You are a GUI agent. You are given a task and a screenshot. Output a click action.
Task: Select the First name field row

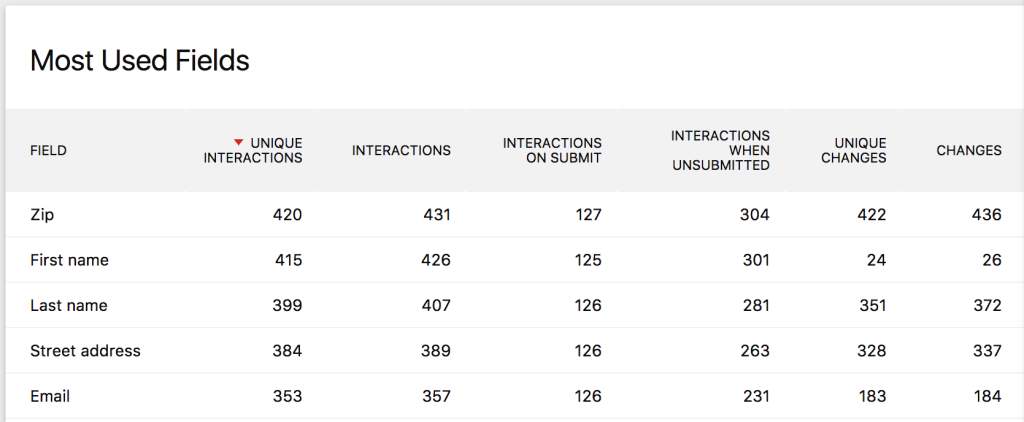click(69, 260)
